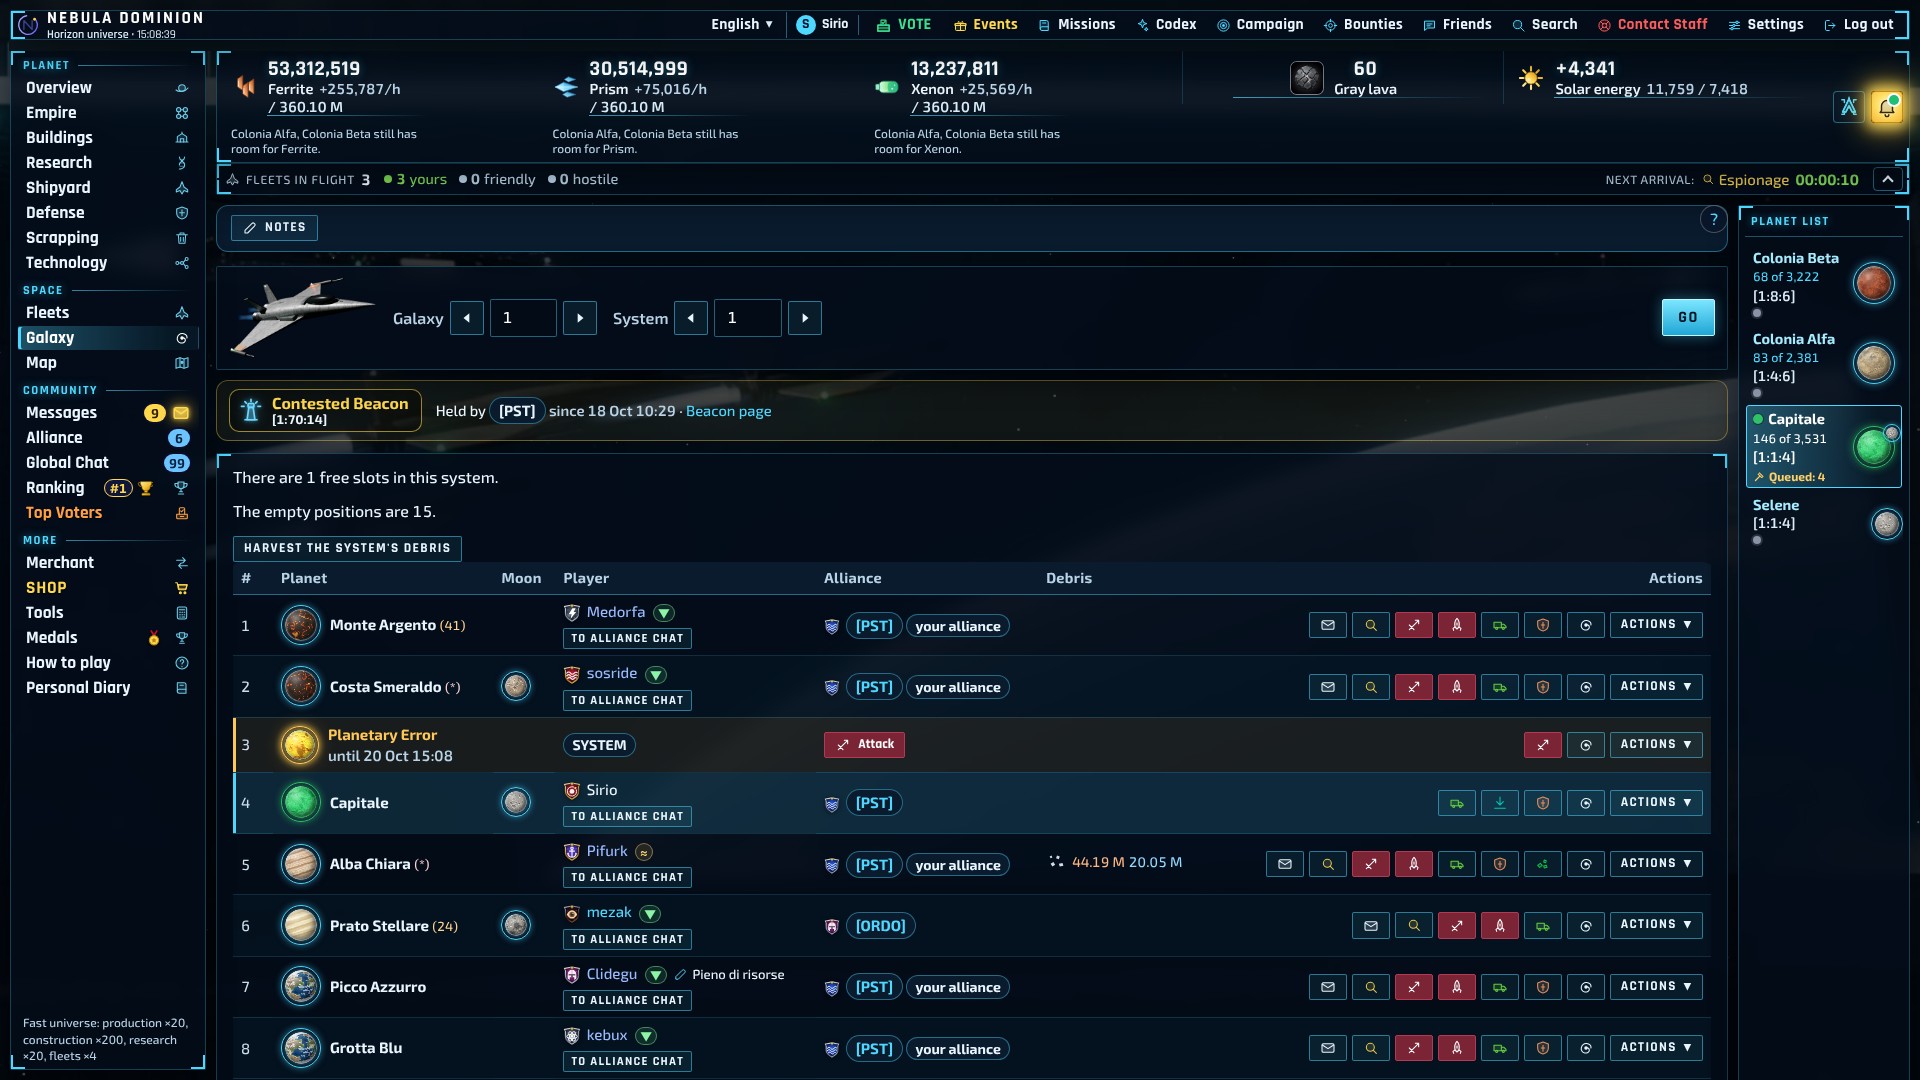Click the Galaxy number input field
This screenshot has width=1920, height=1080.
(x=523, y=318)
